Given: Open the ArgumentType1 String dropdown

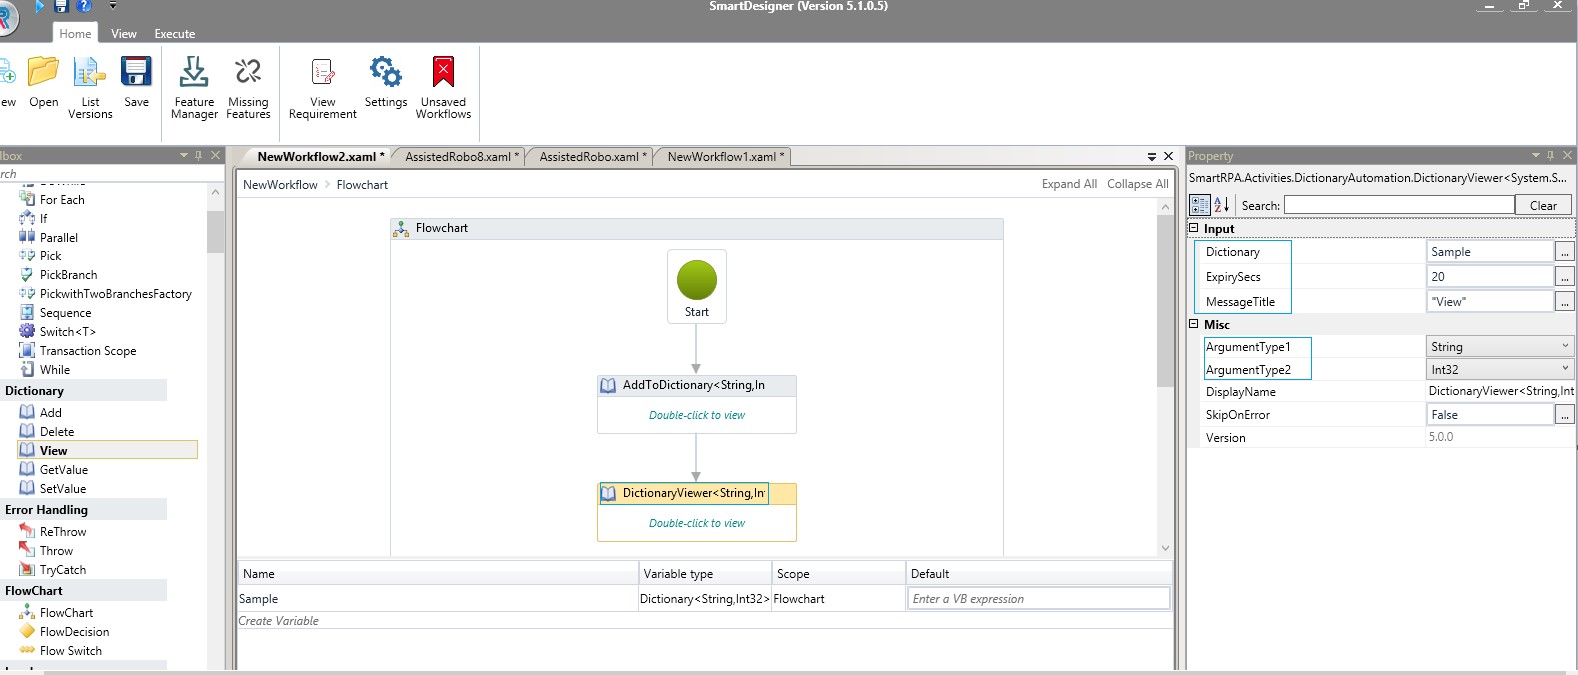Looking at the screenshot, I should pyautogui.click(x=1564, y=346).
